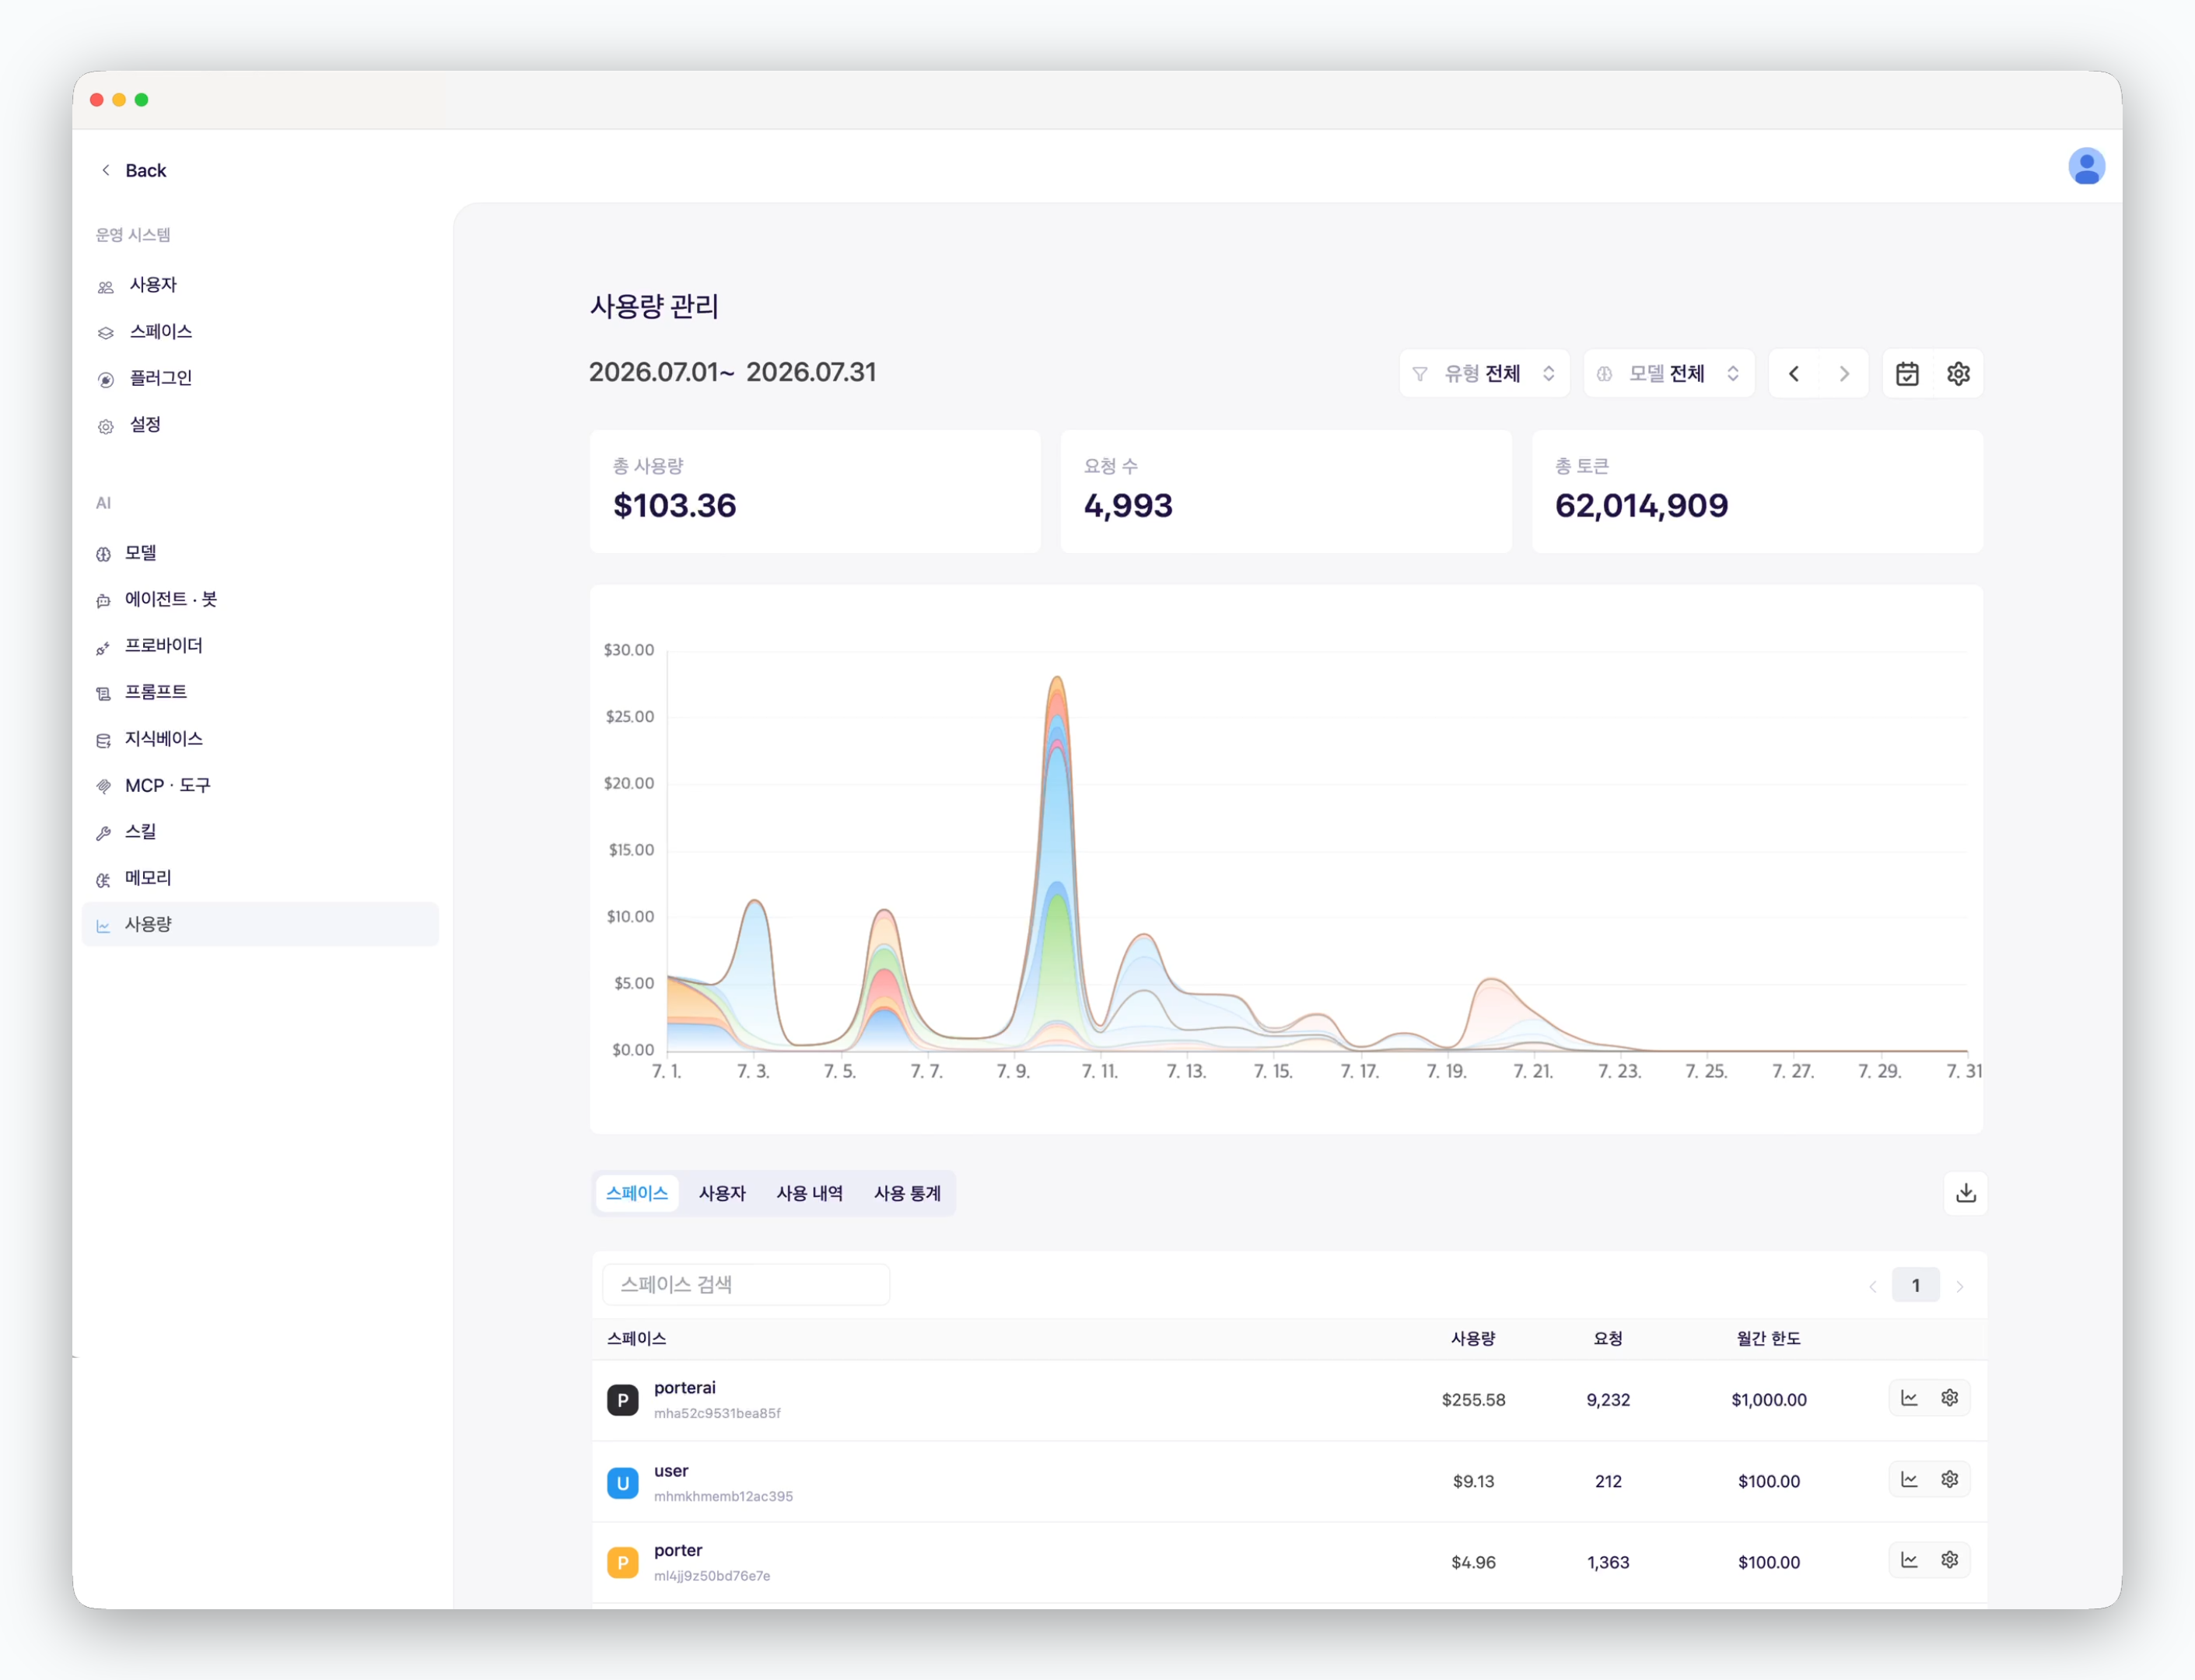Download usage data via export icon
2195x1680 pixels.
[1965, 1193]
